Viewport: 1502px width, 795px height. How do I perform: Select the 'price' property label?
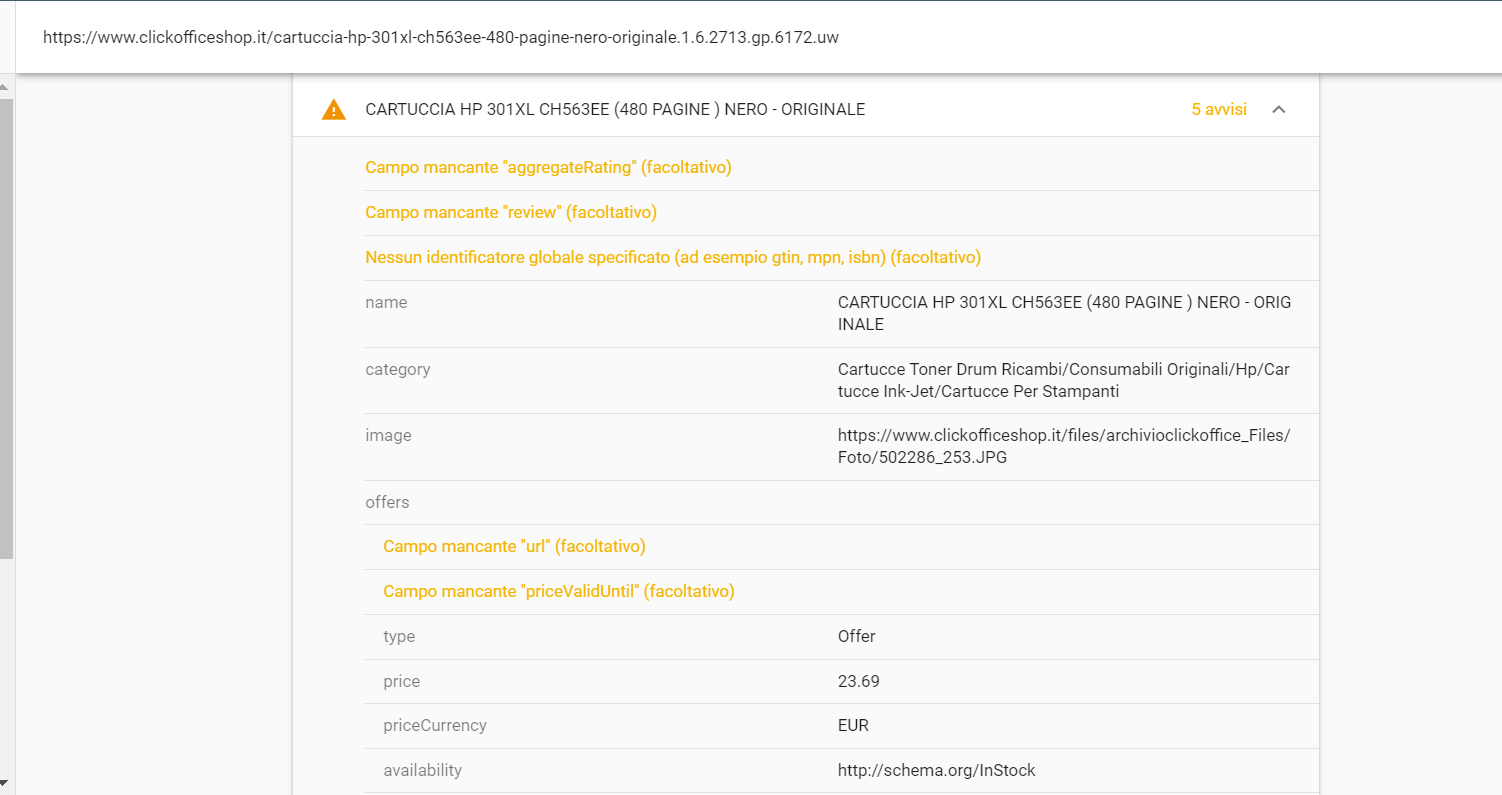coord(401,682)
